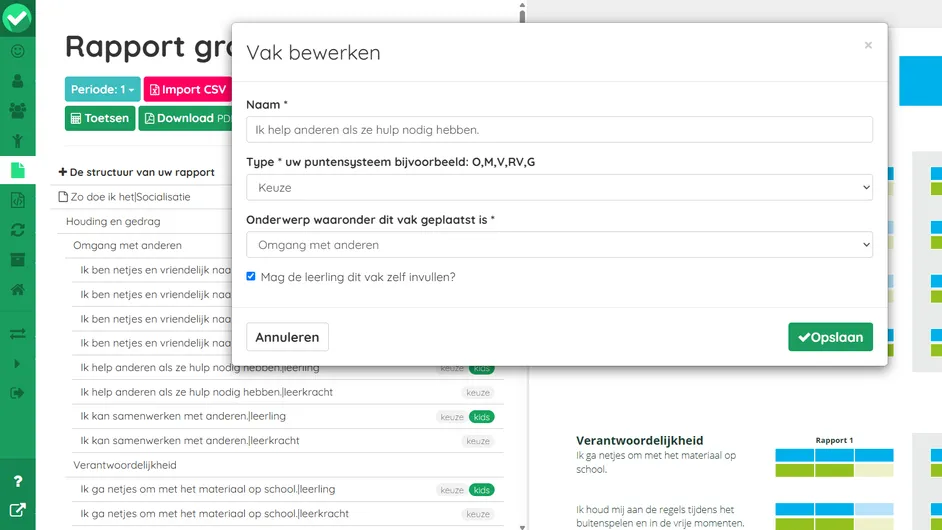Screen dimensions: 942x530
Task: Open the 'Onderwerp' dropdown showing Omgang met anderen
Action: pyautogui.click(x=559, y=245)
